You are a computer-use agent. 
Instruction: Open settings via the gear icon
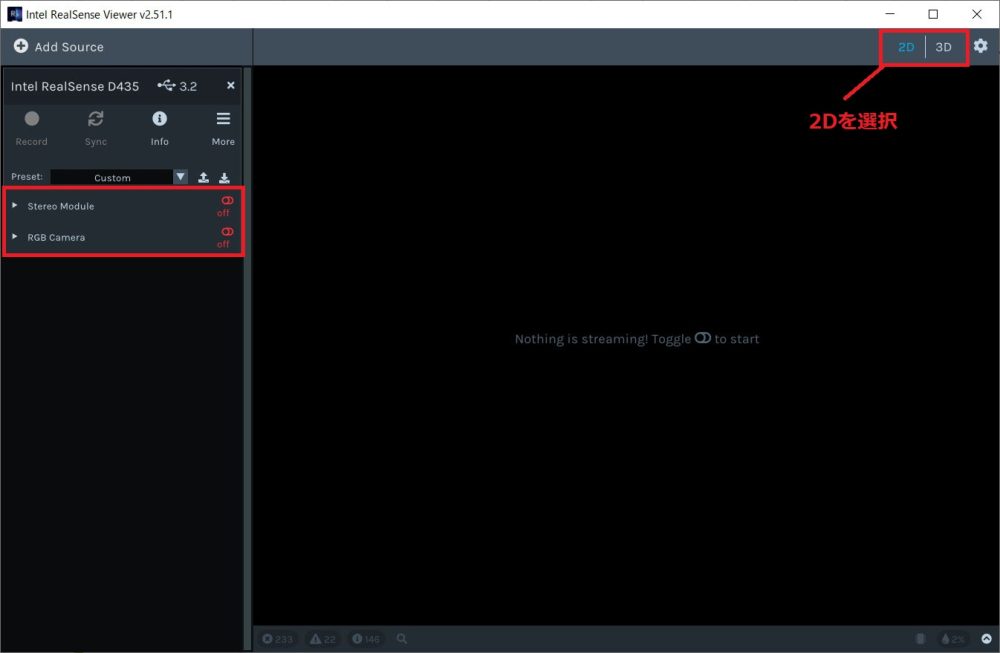click(980, 46)
